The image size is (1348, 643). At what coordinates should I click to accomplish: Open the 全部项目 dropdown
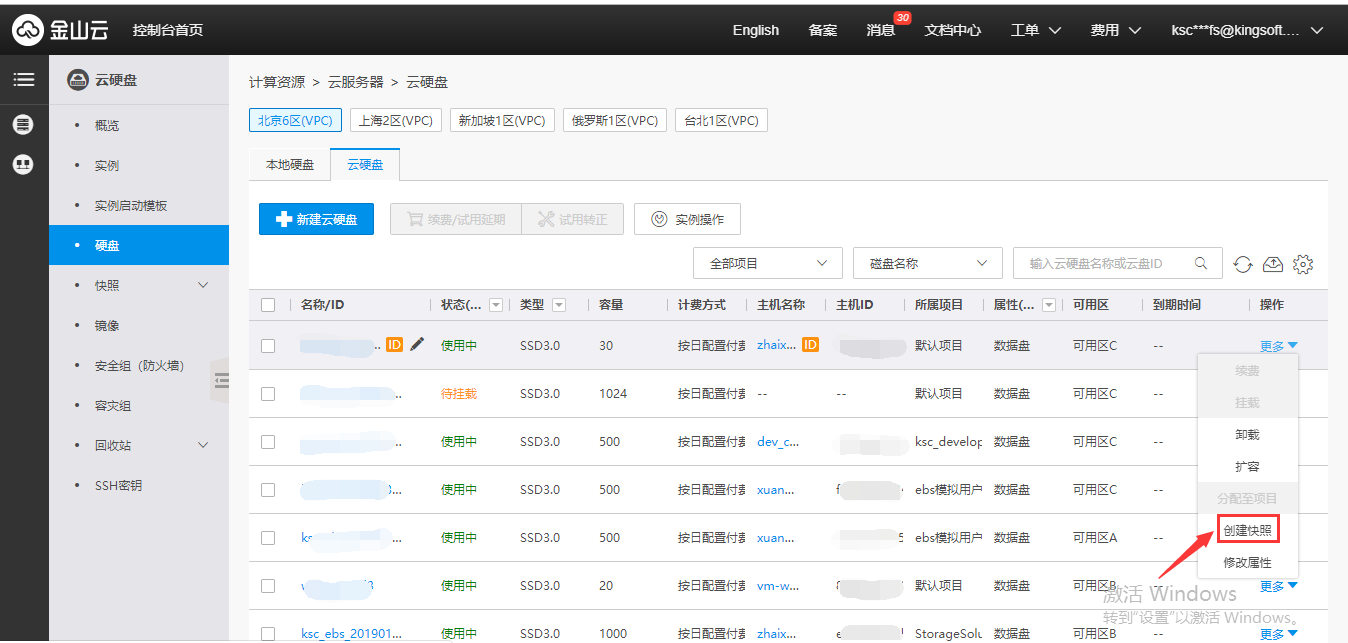point(768,263)
